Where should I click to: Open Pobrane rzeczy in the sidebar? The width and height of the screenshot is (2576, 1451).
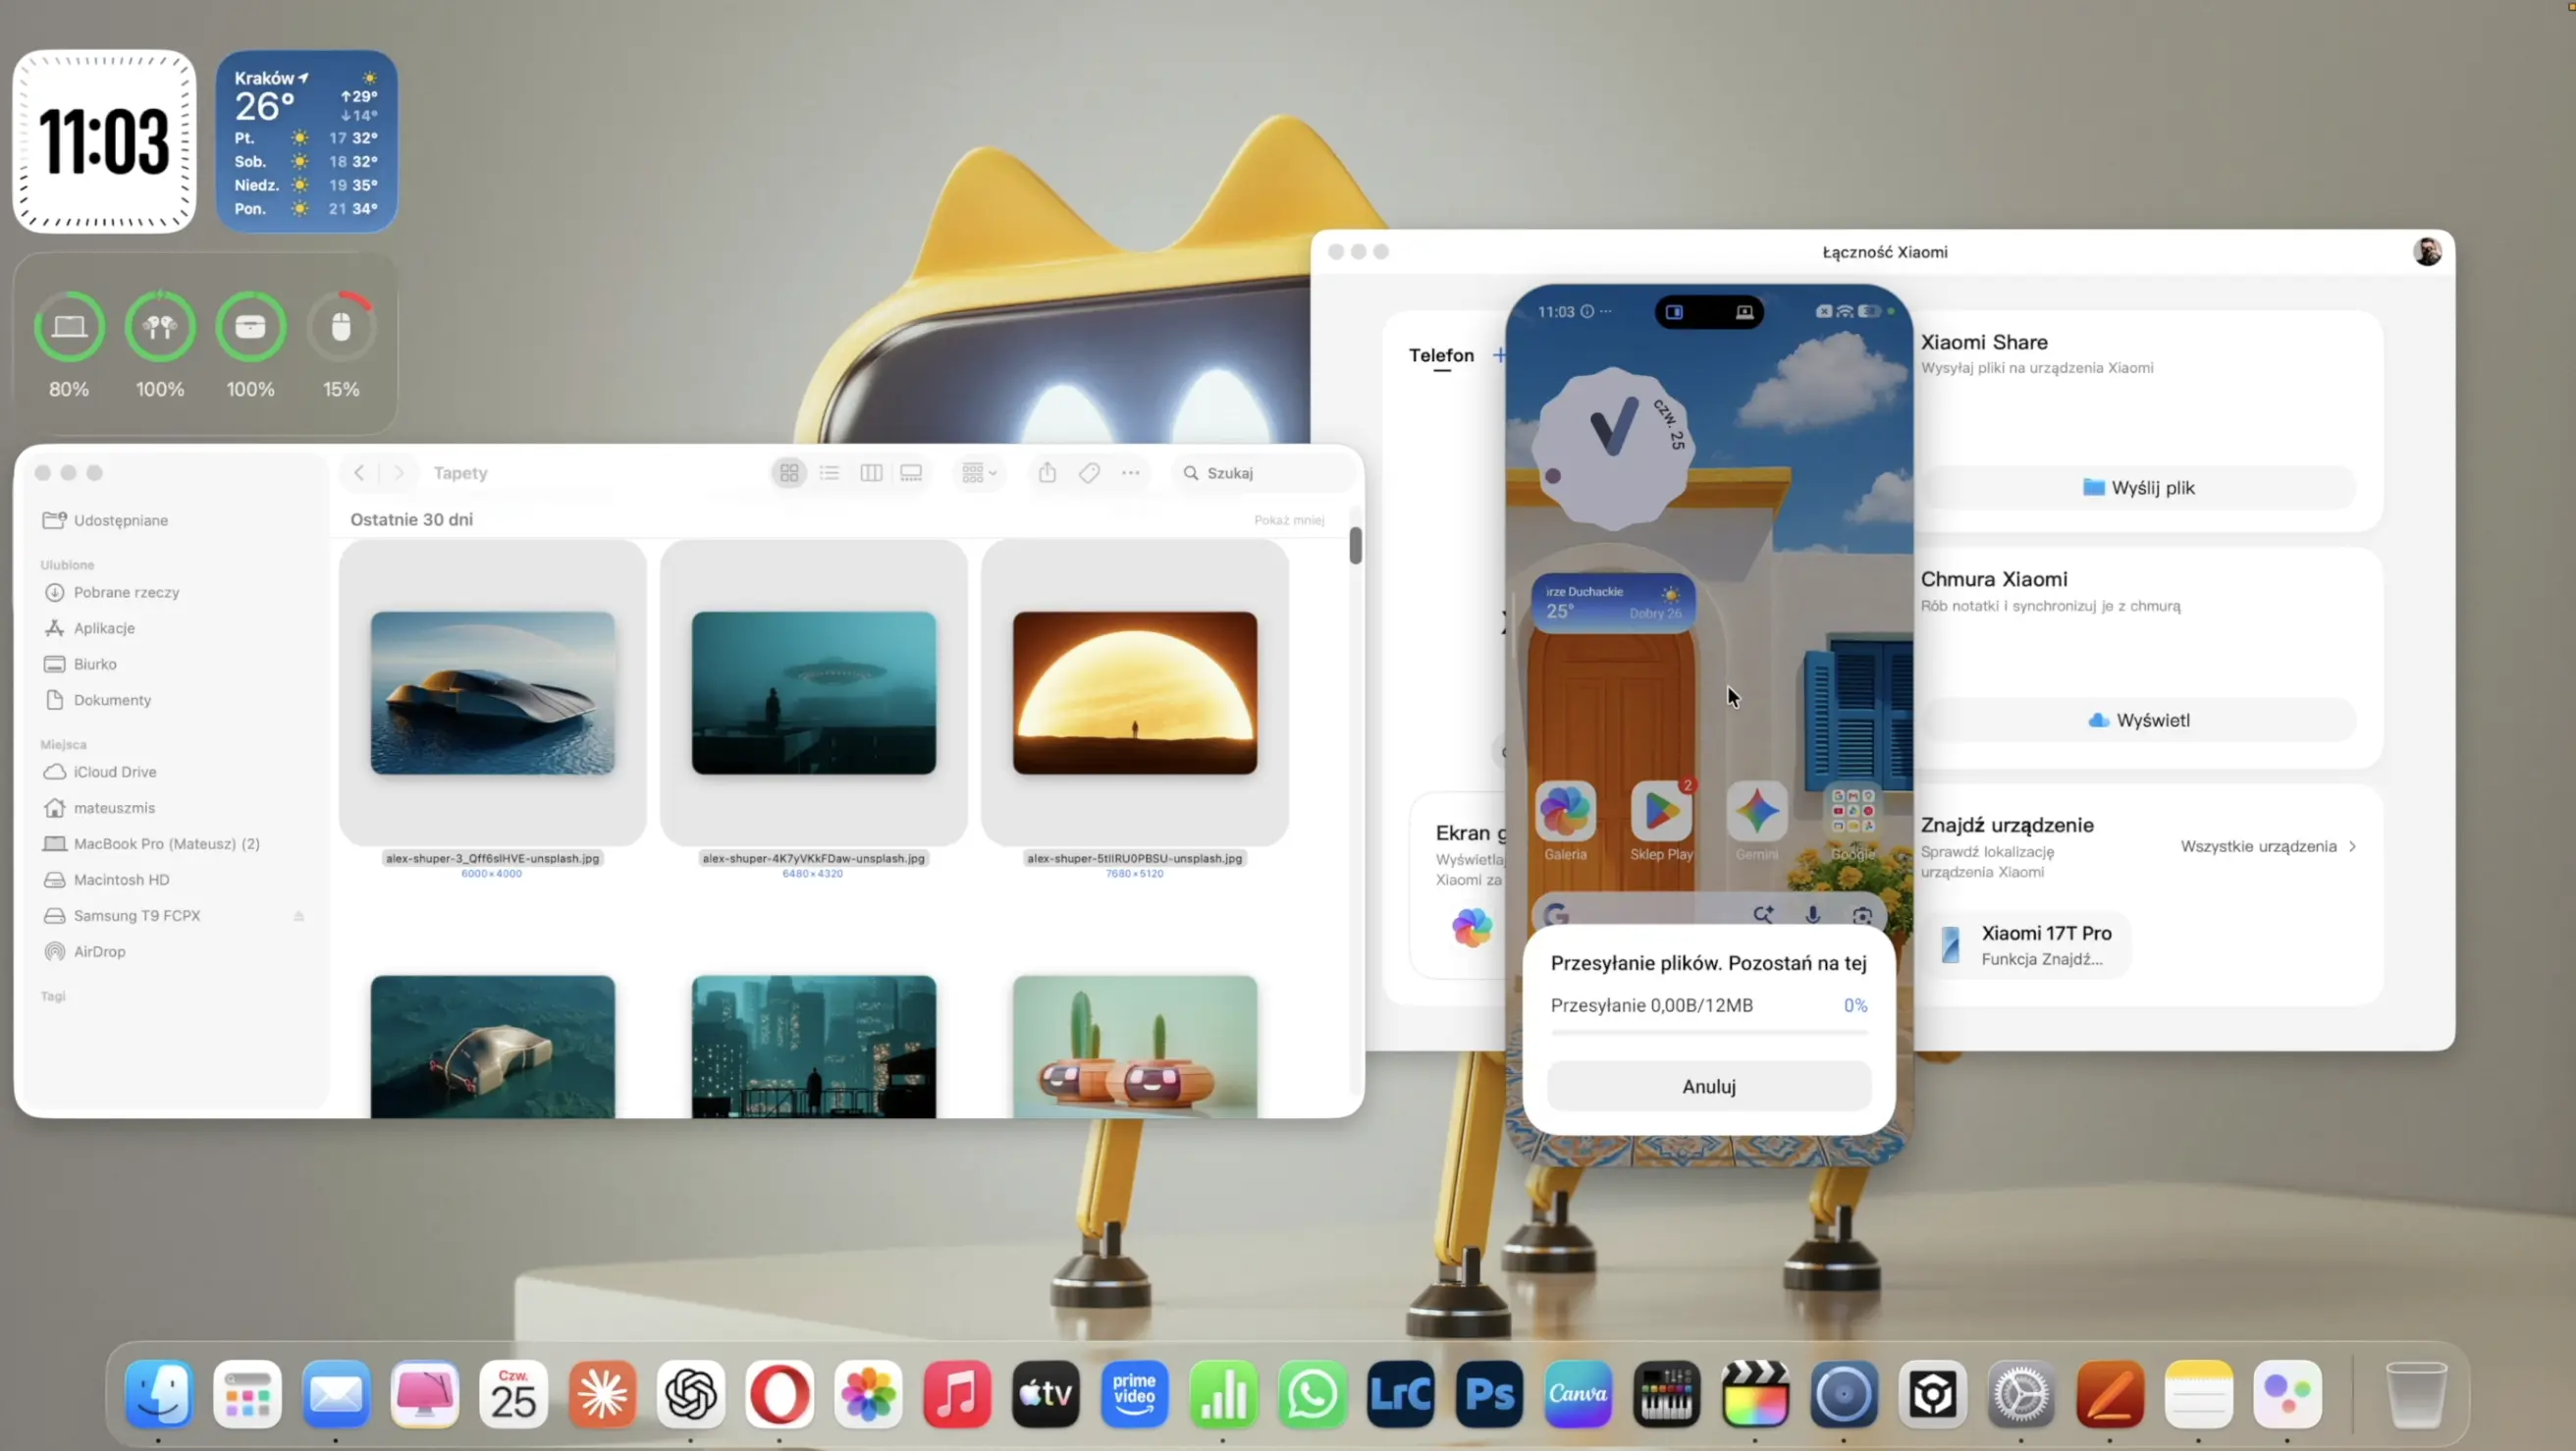[x=126, y=592]
